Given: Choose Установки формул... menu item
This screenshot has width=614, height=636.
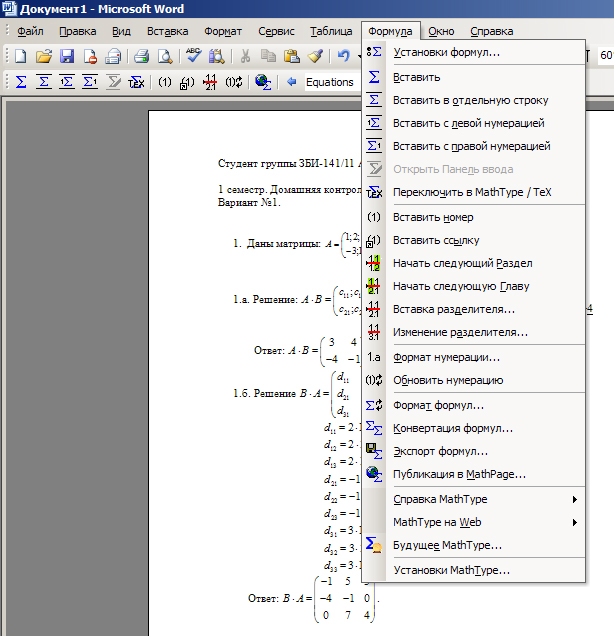Looking at the screenshot, I should [x=475, y=52].
